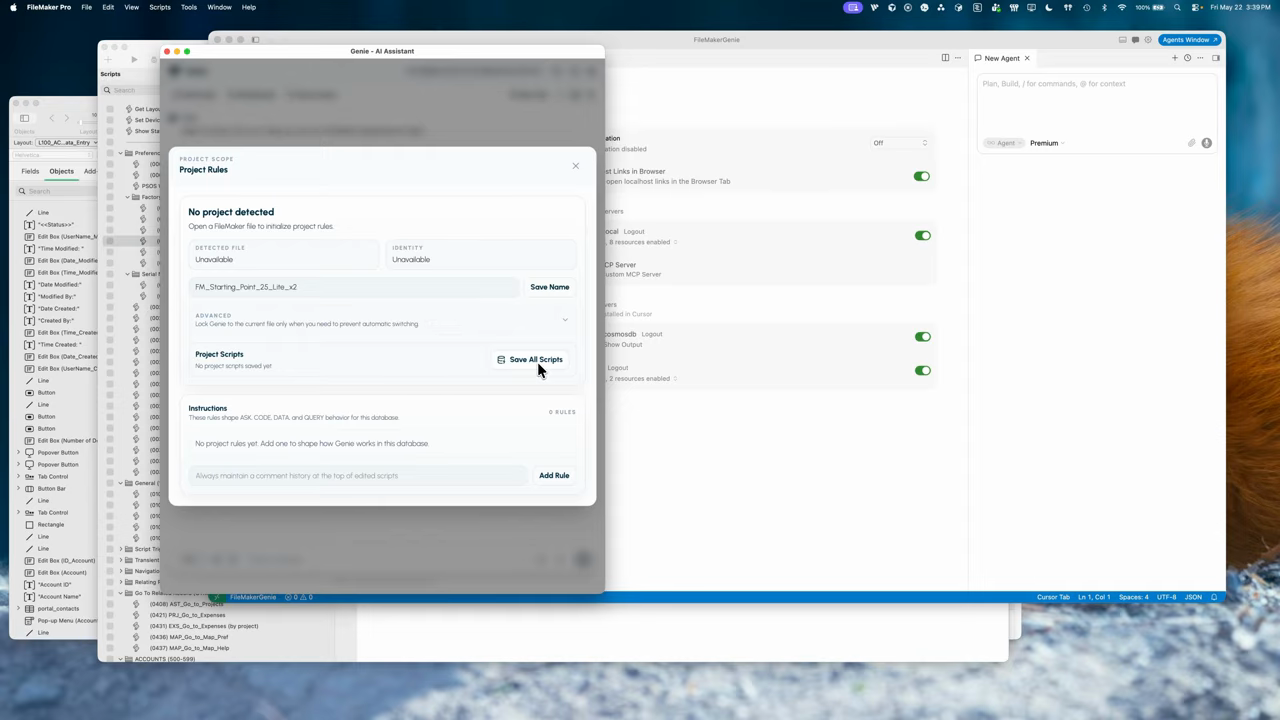Click Save Name next to the file name field
The width and height of the screenshot is (1280, 720).
pyautogui.click(x=549, y=287)
